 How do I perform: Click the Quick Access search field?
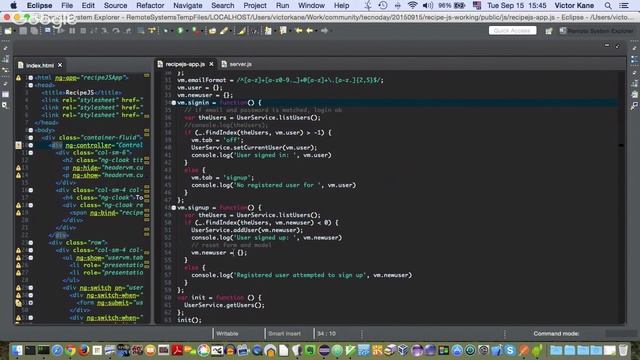pos(512,31)
